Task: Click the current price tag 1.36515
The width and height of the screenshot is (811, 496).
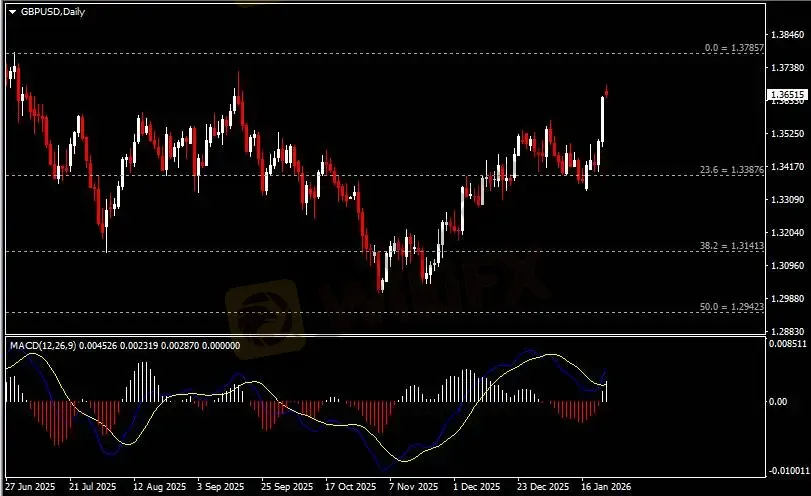Action: point(787,95)
